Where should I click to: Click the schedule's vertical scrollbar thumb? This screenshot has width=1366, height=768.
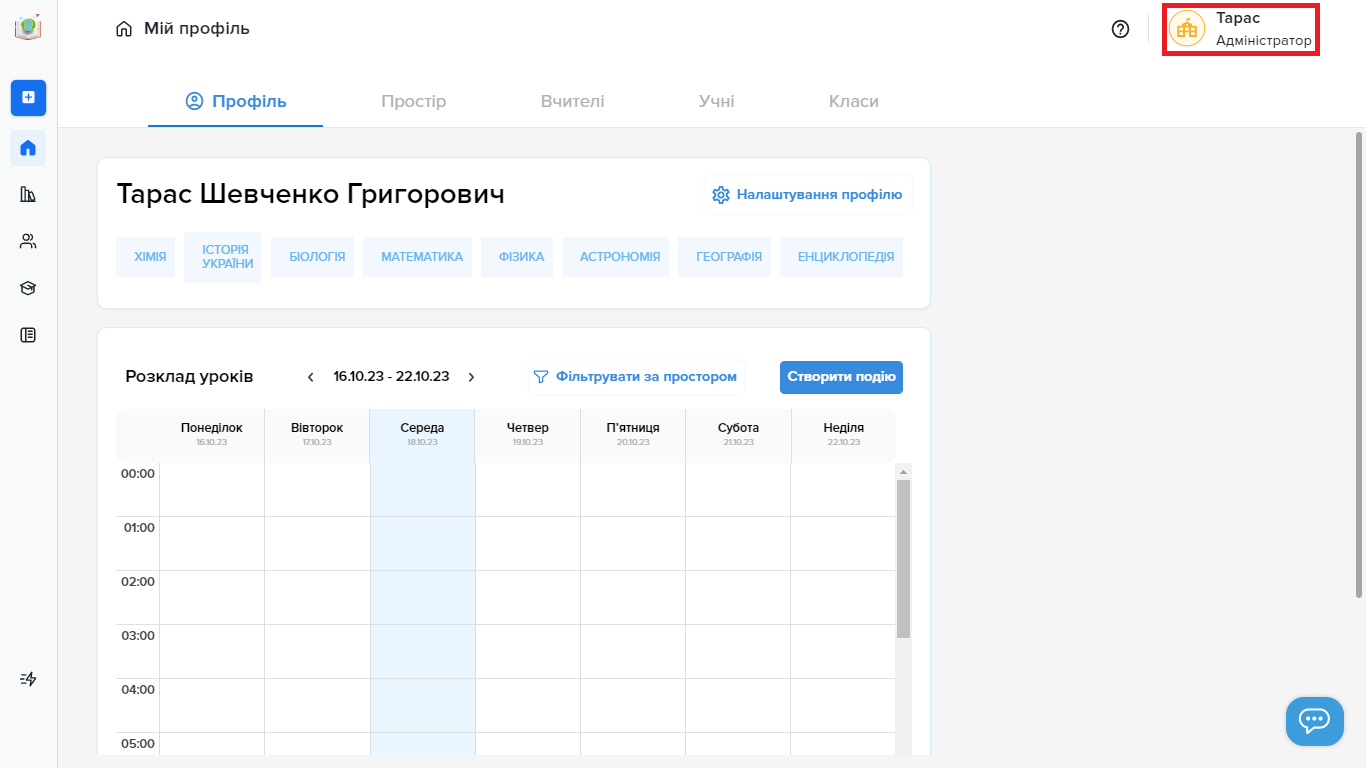point(903,558)
